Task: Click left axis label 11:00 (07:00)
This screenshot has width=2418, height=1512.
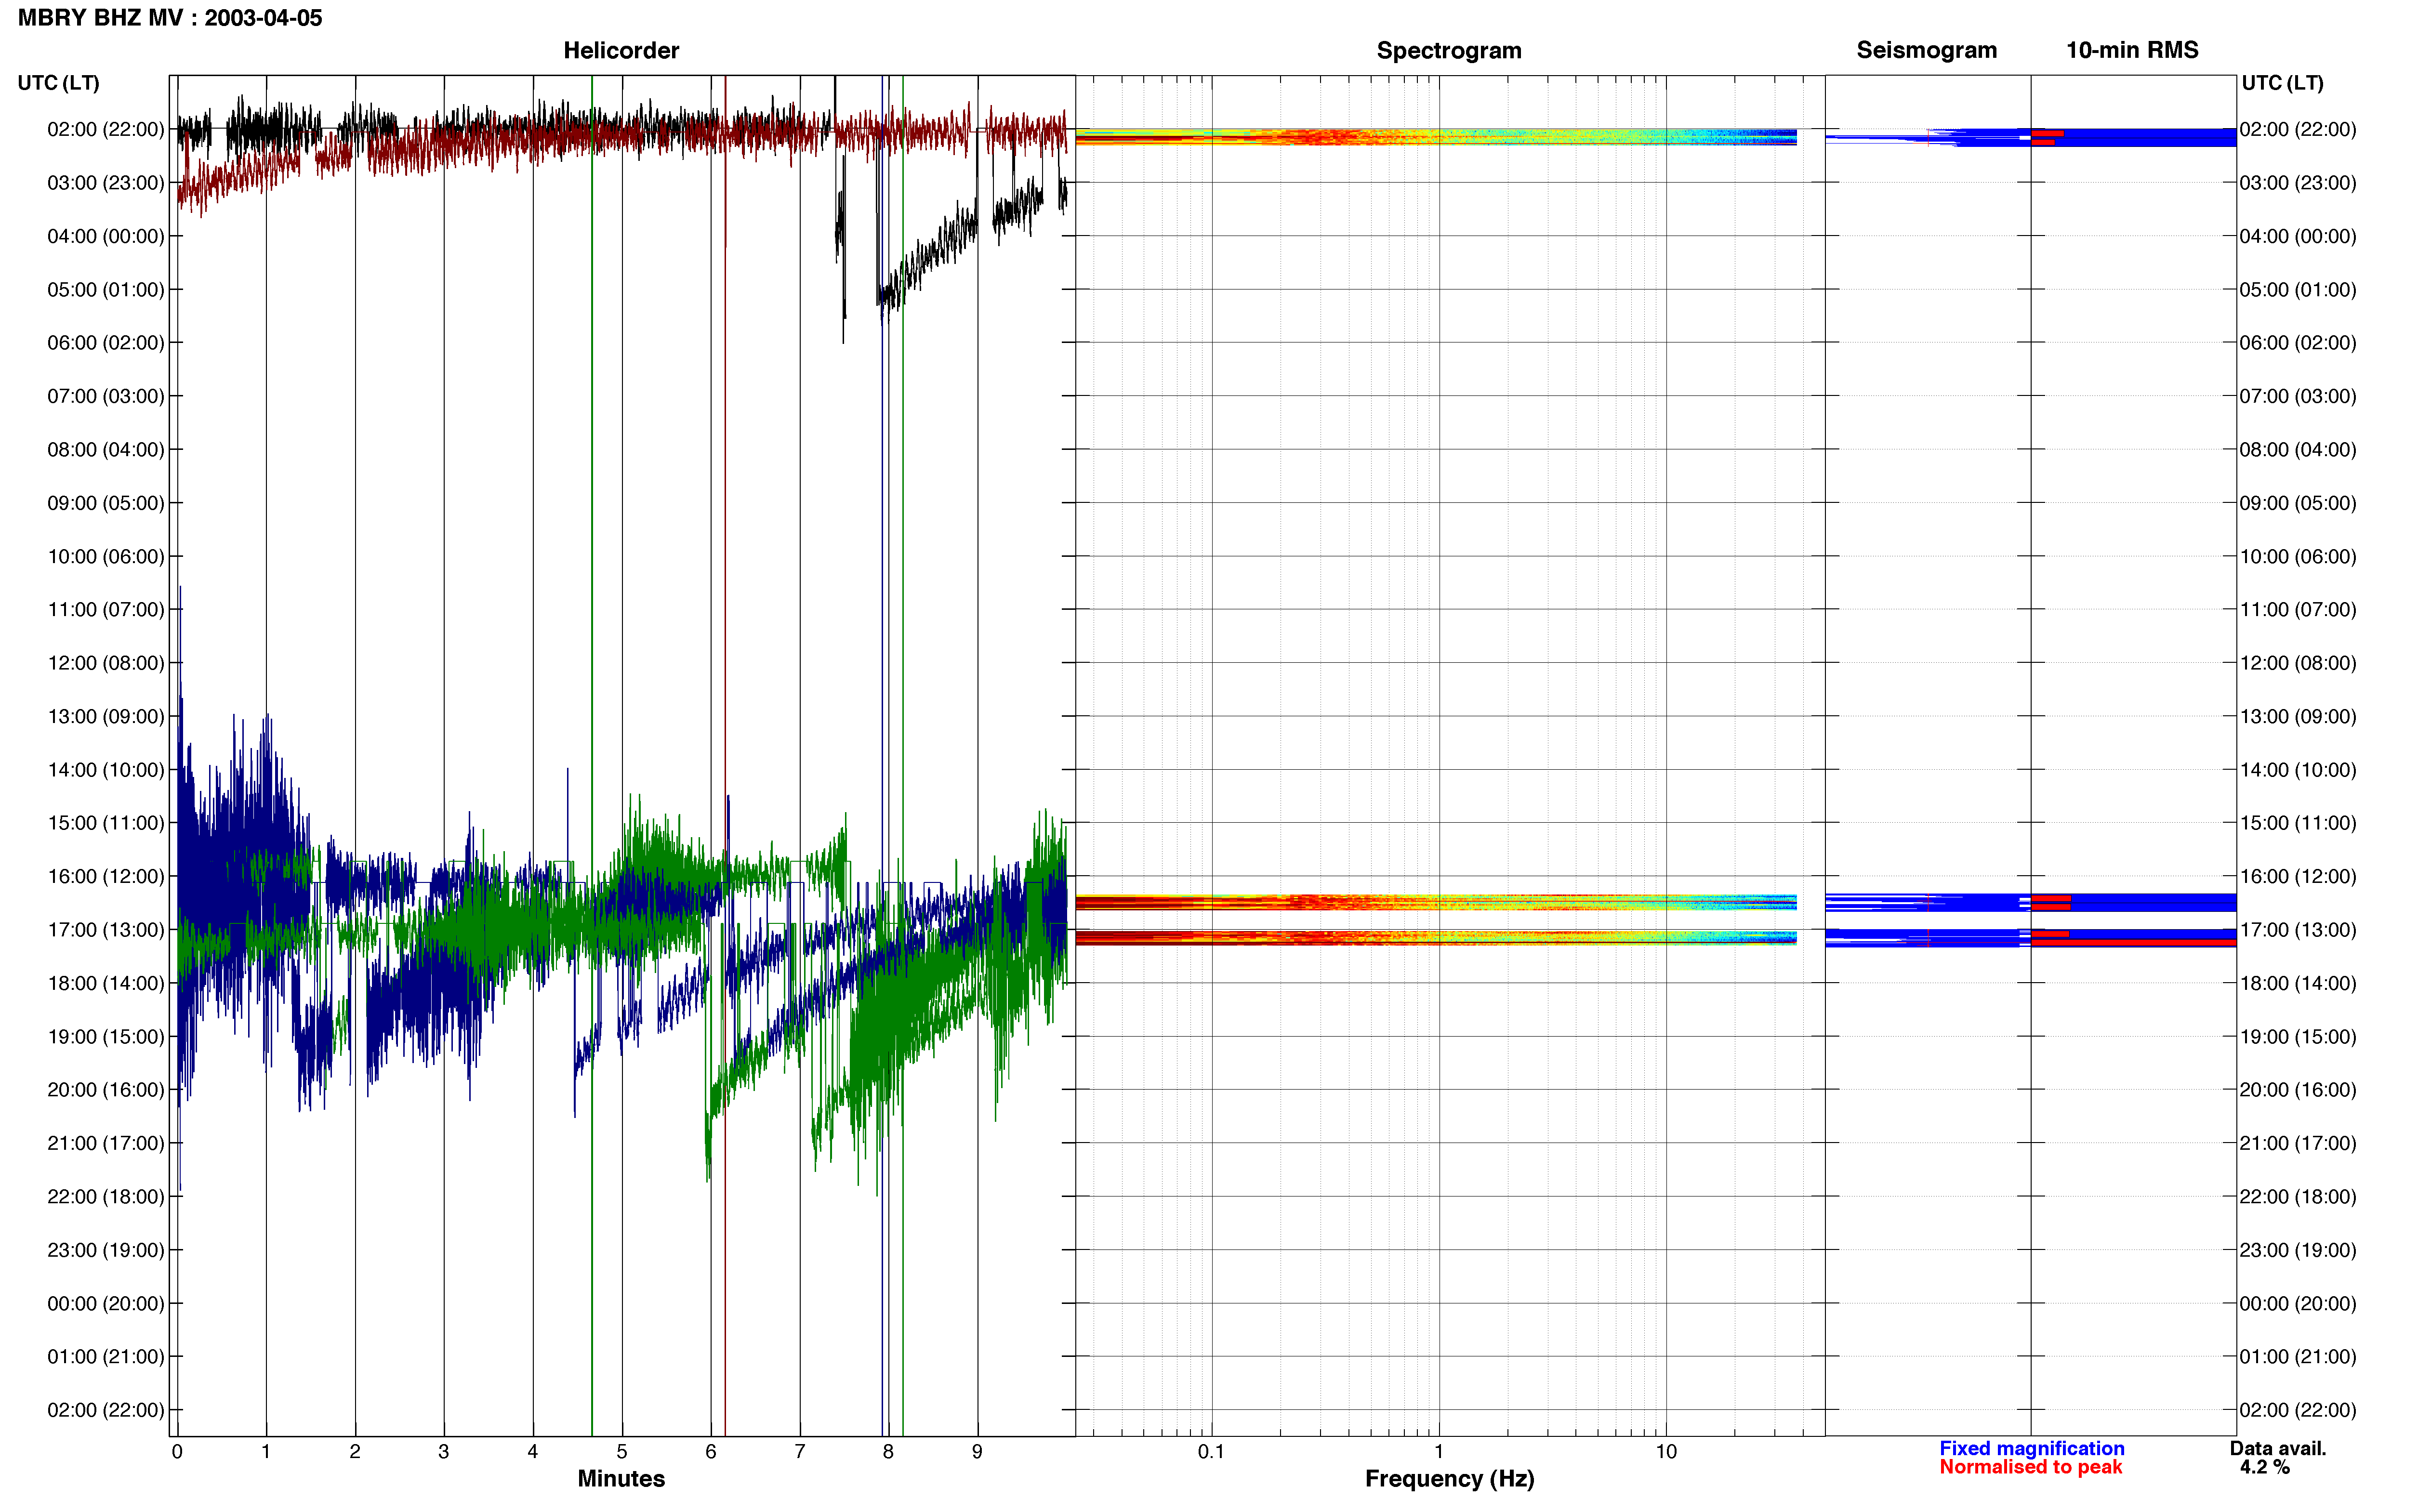Action: pyautogui.click(x=106, y=610)
